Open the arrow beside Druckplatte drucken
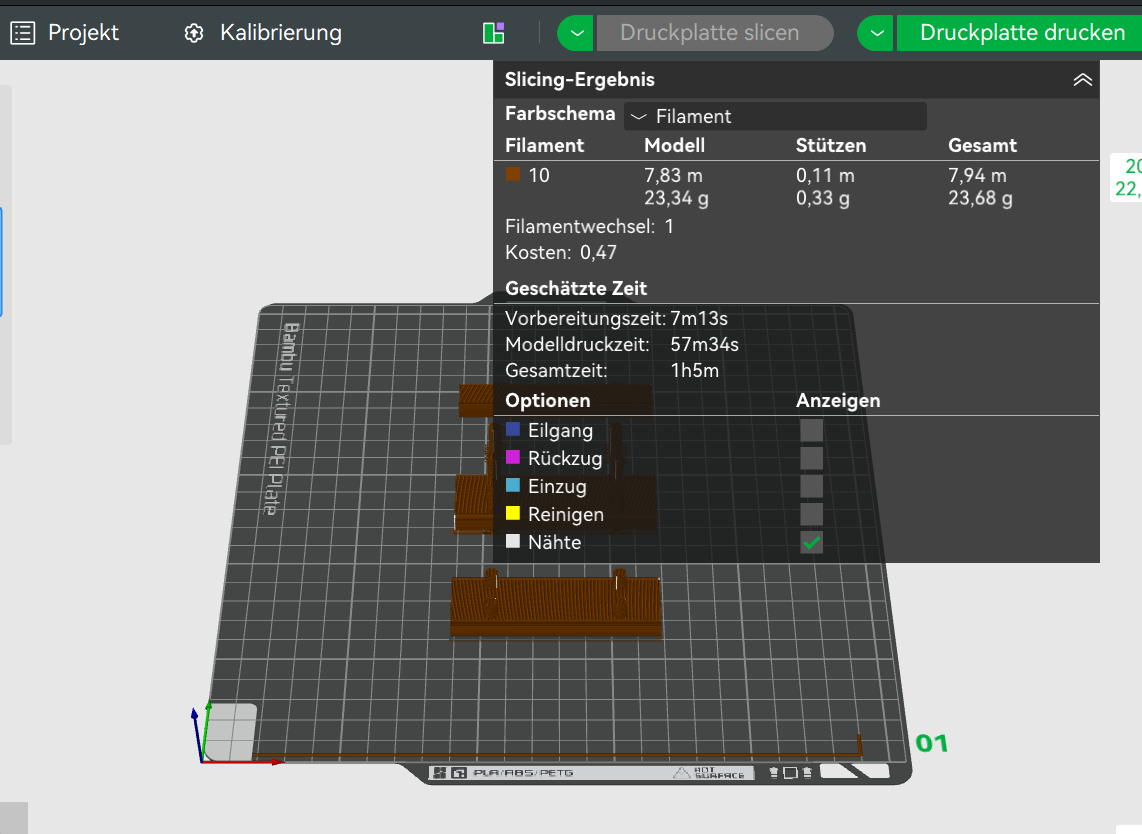The image size is (1142, 834). coord(876,33)
